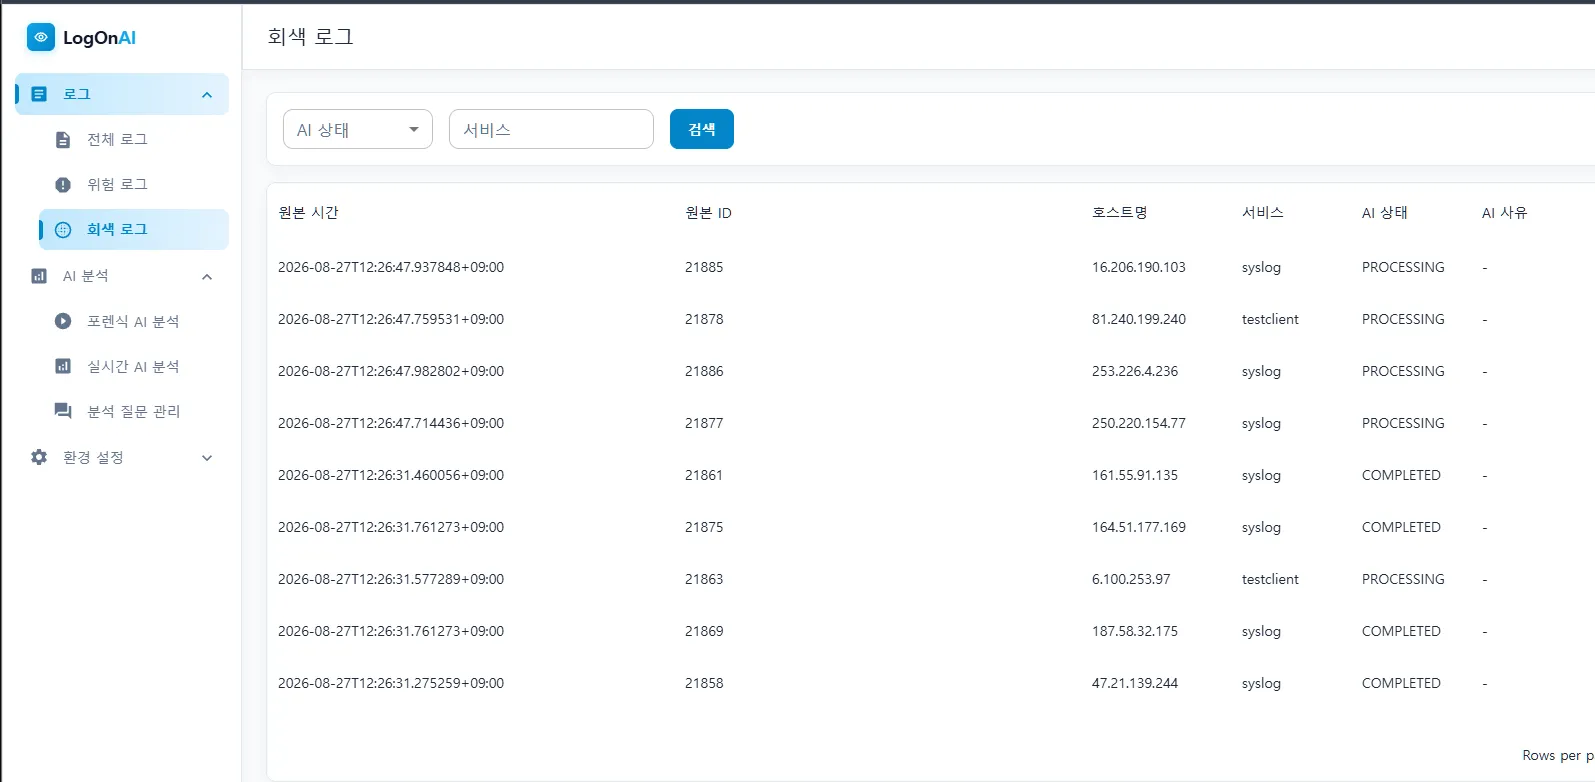Click the AI 상태 column header
This screenshot has height=782, width=1595.
[1385, 212]
